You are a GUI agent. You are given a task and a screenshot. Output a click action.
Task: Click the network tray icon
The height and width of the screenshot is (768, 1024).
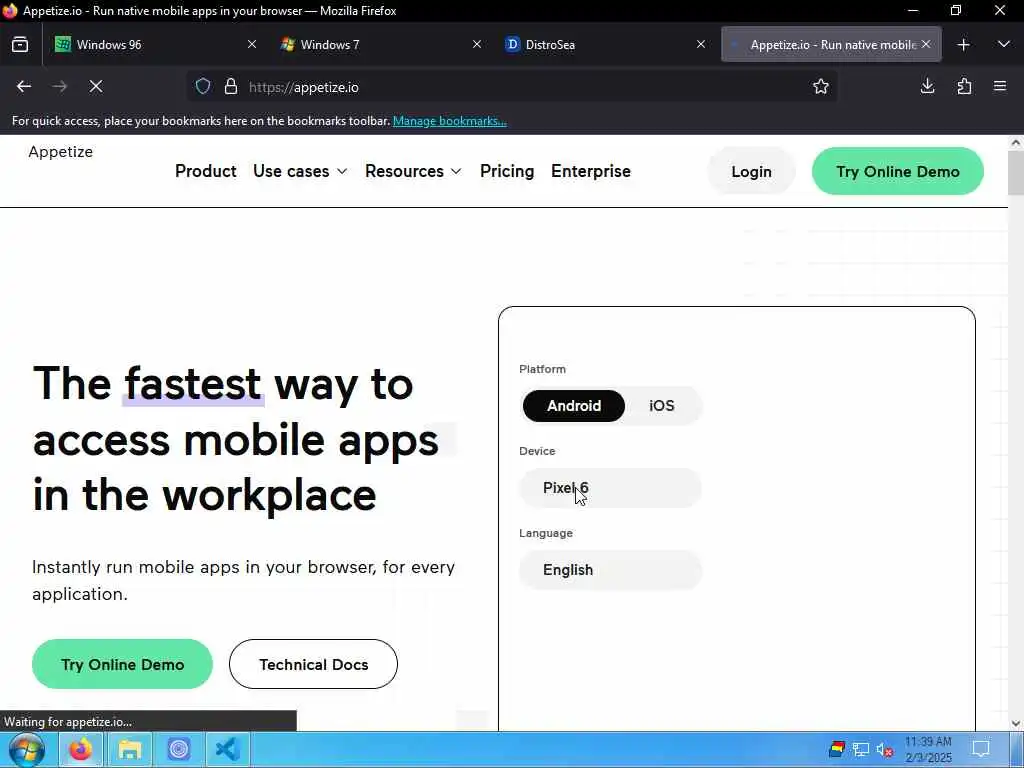pos(861,750)
